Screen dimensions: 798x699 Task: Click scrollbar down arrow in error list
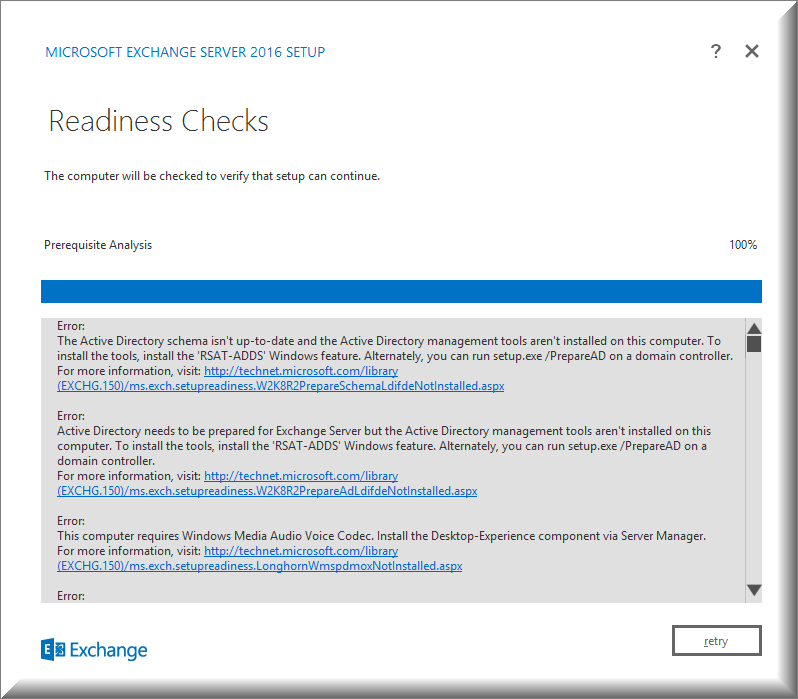[x=754, y=590]
